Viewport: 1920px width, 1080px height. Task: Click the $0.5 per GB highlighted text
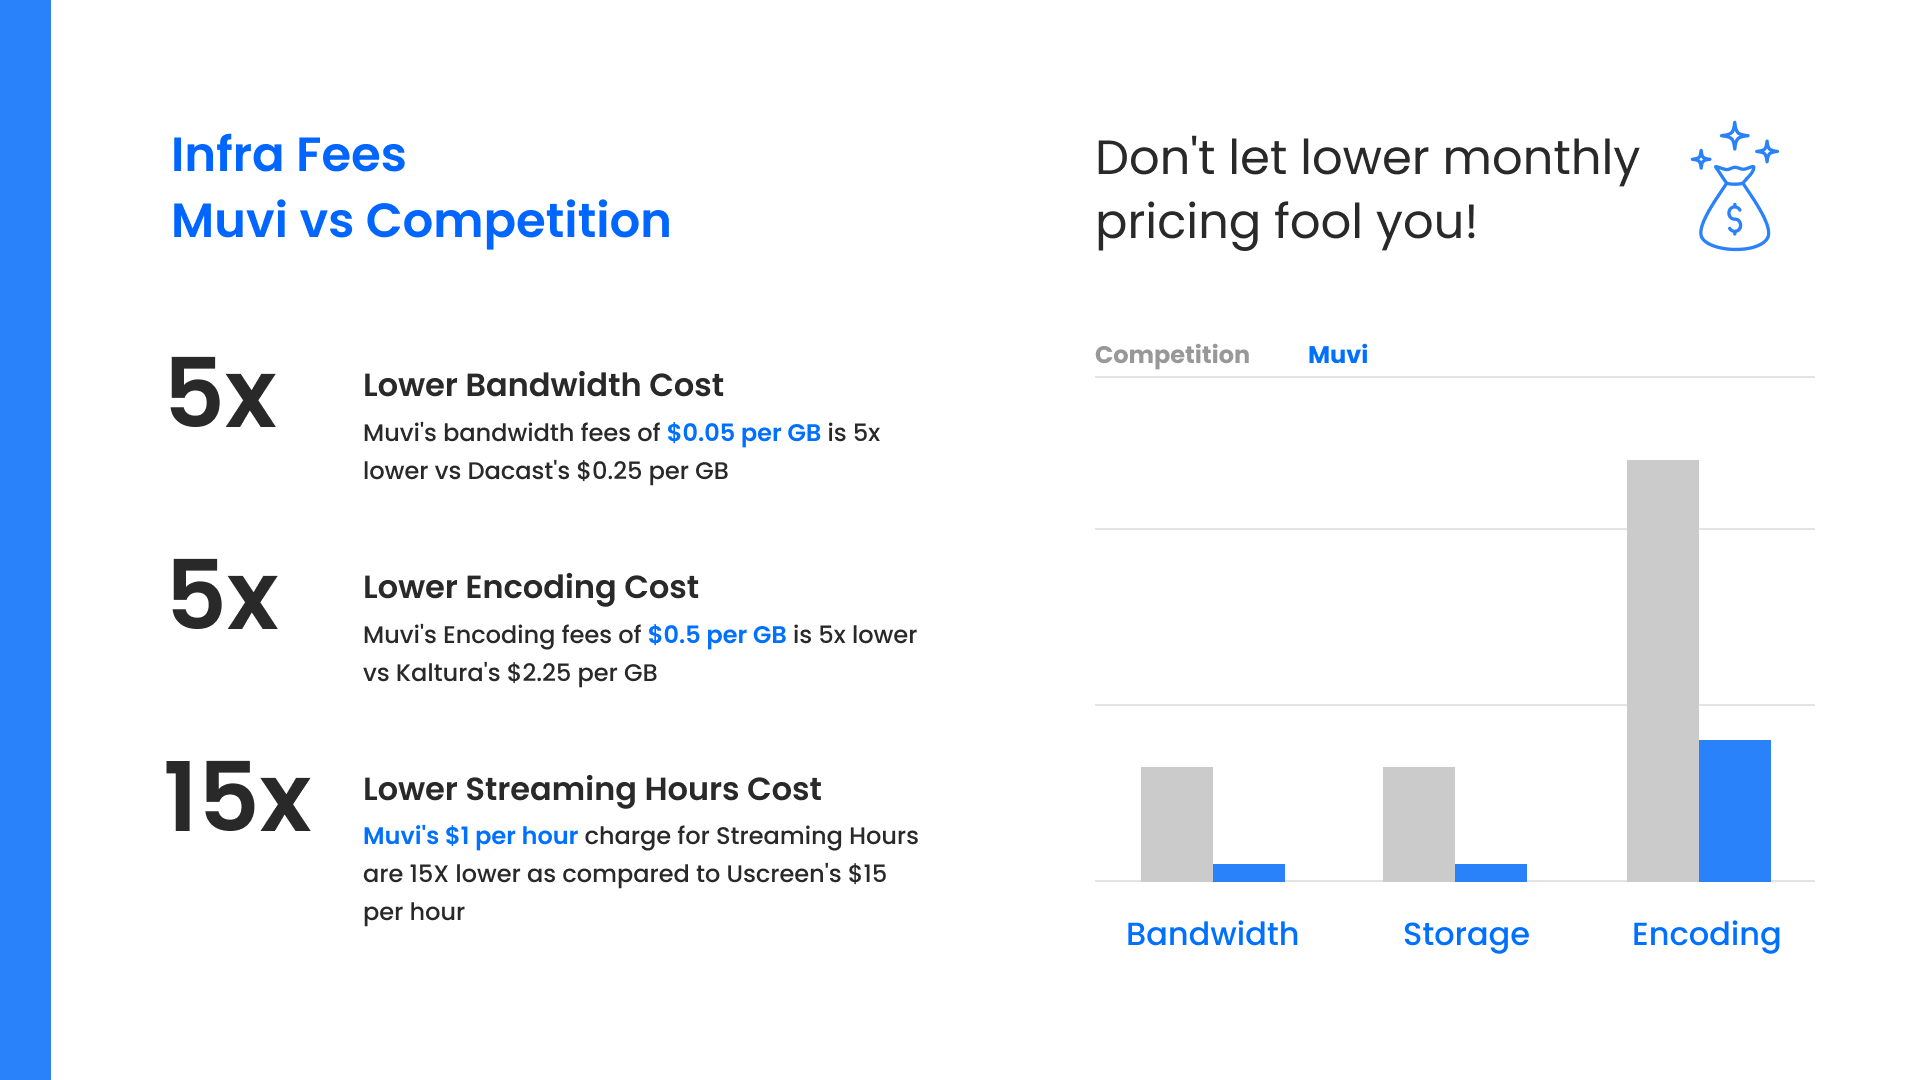pos(716,635)
